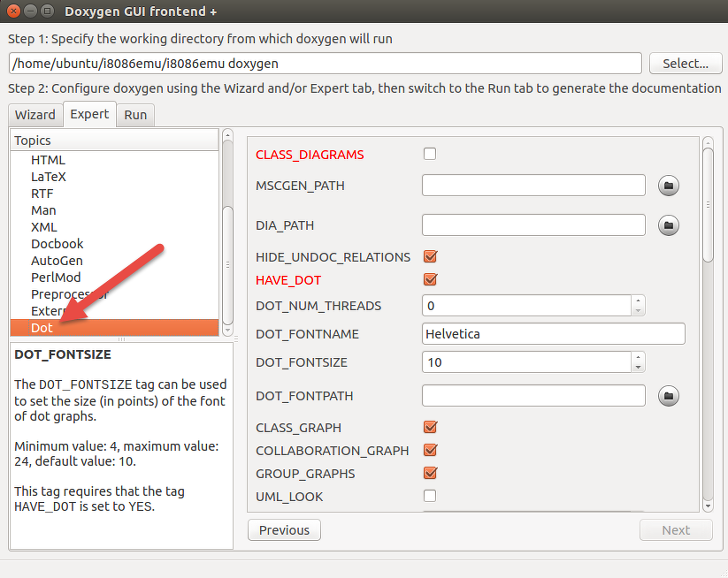Click the DOT_NUM_THREADS value field
The width and height of the screenshot is (728, 578).
coord(527,305)
